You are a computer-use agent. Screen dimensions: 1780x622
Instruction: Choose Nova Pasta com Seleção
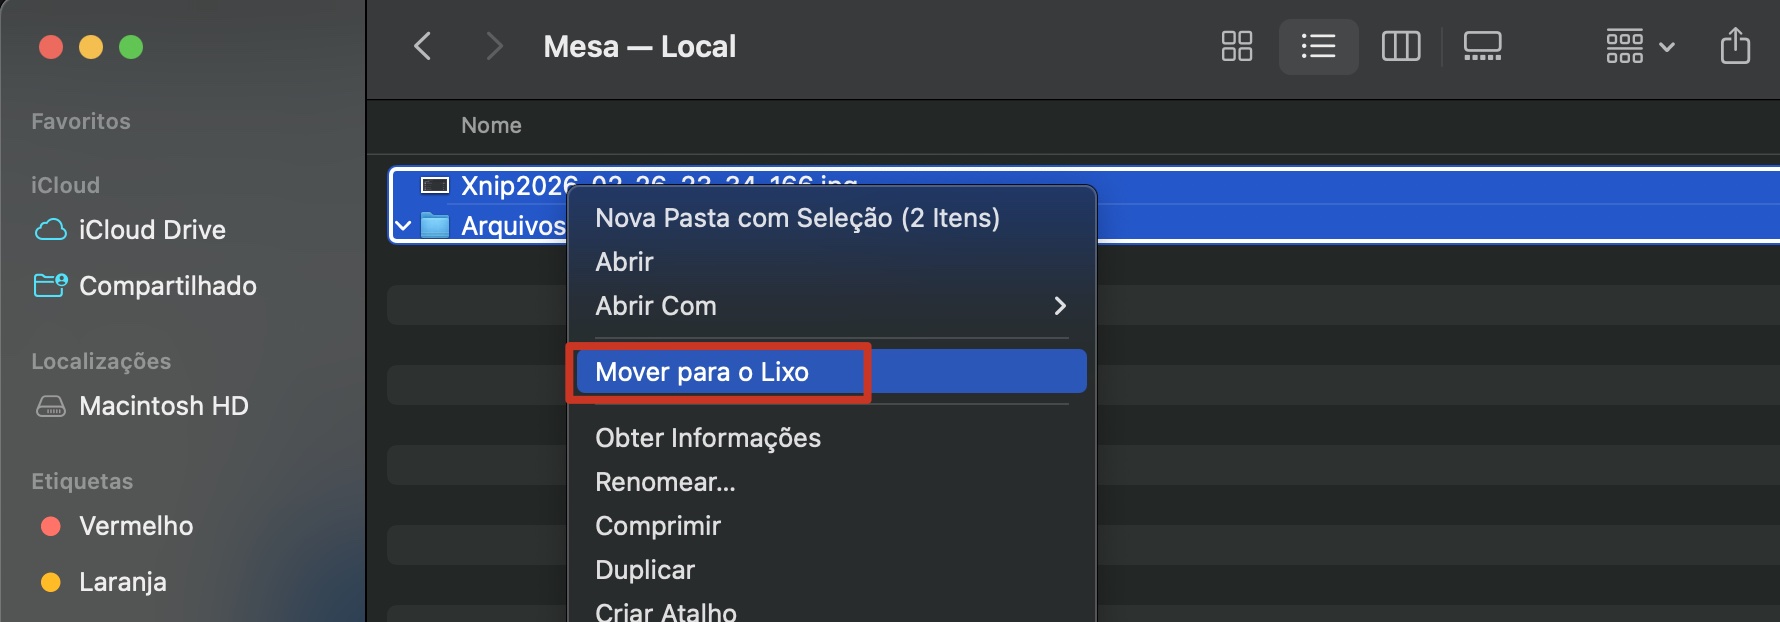[x=797, y=217]
